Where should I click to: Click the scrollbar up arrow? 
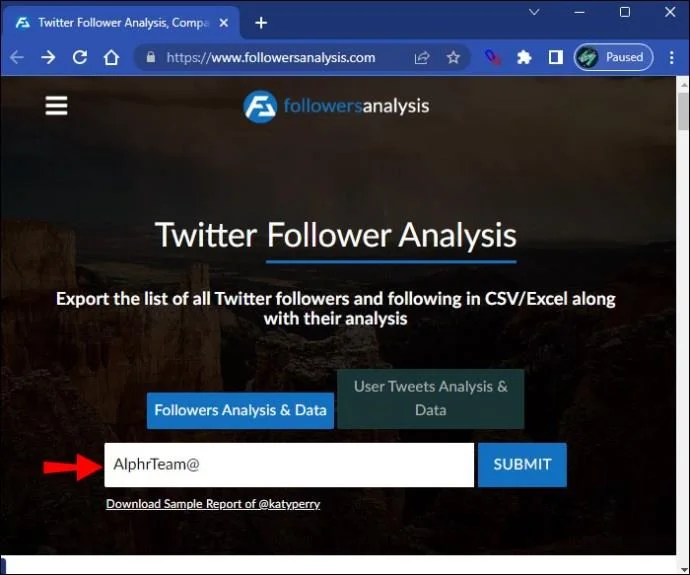[683, 84]
